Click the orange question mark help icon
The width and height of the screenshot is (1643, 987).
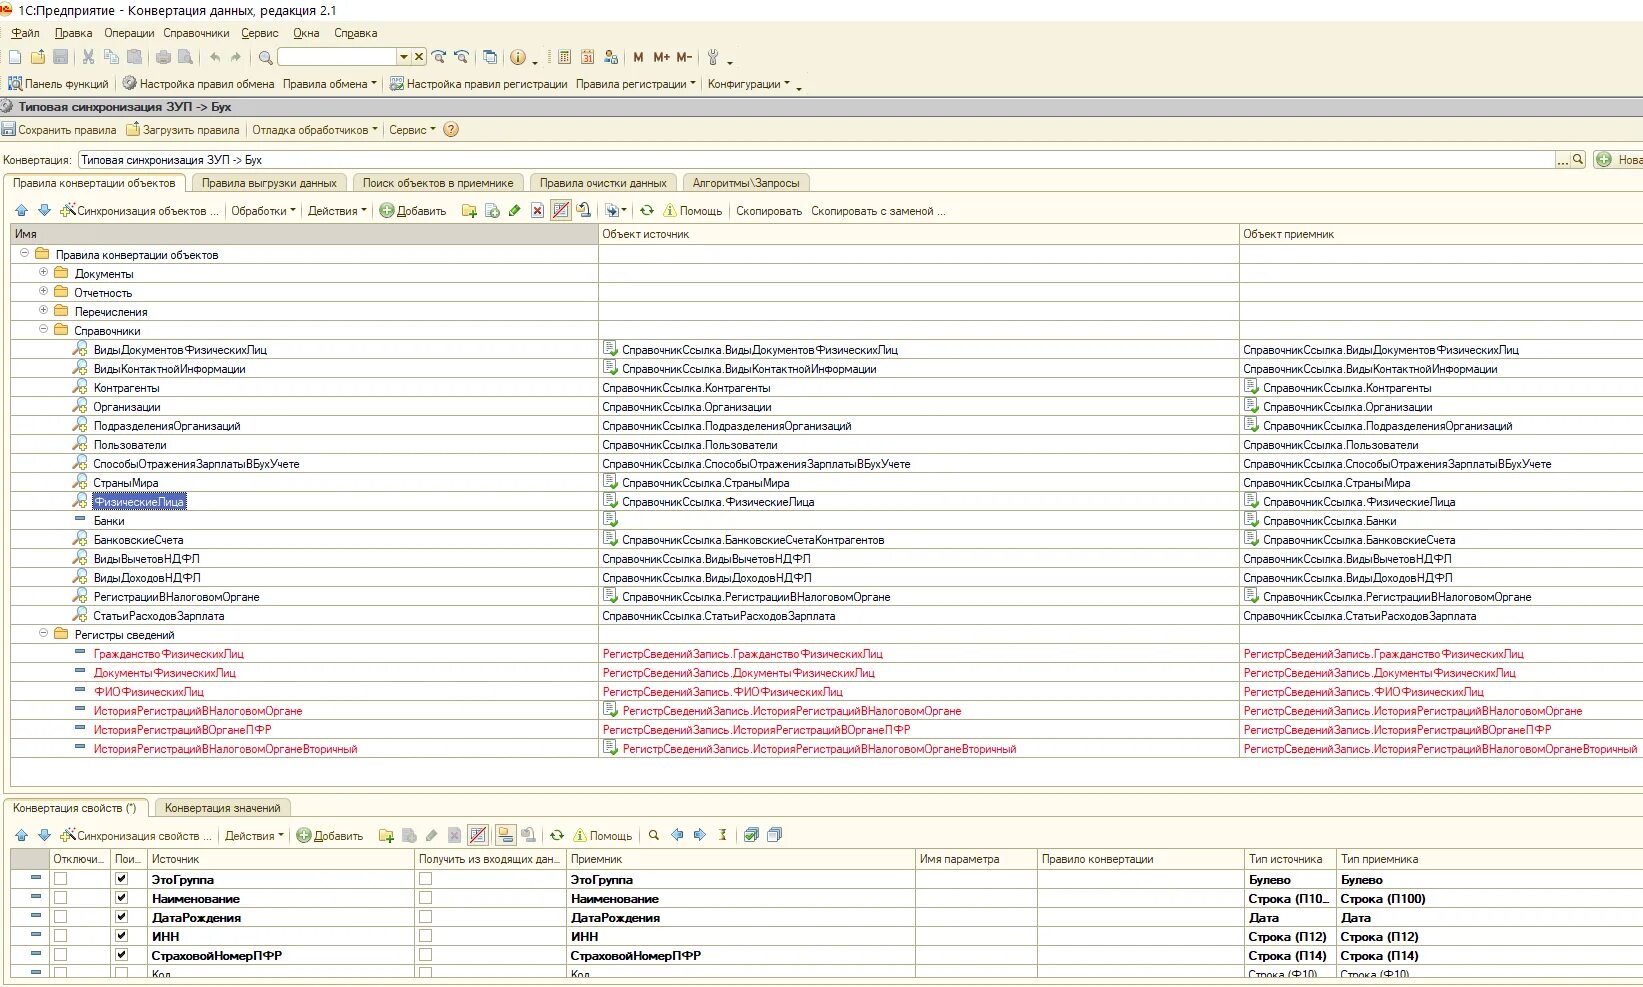(x=451, y=129)
